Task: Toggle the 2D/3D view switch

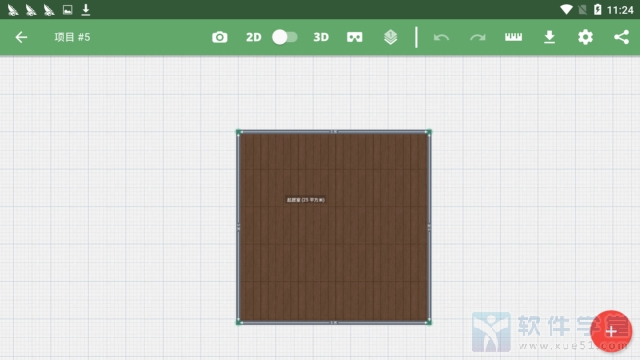Action: [x=284, y=37]
